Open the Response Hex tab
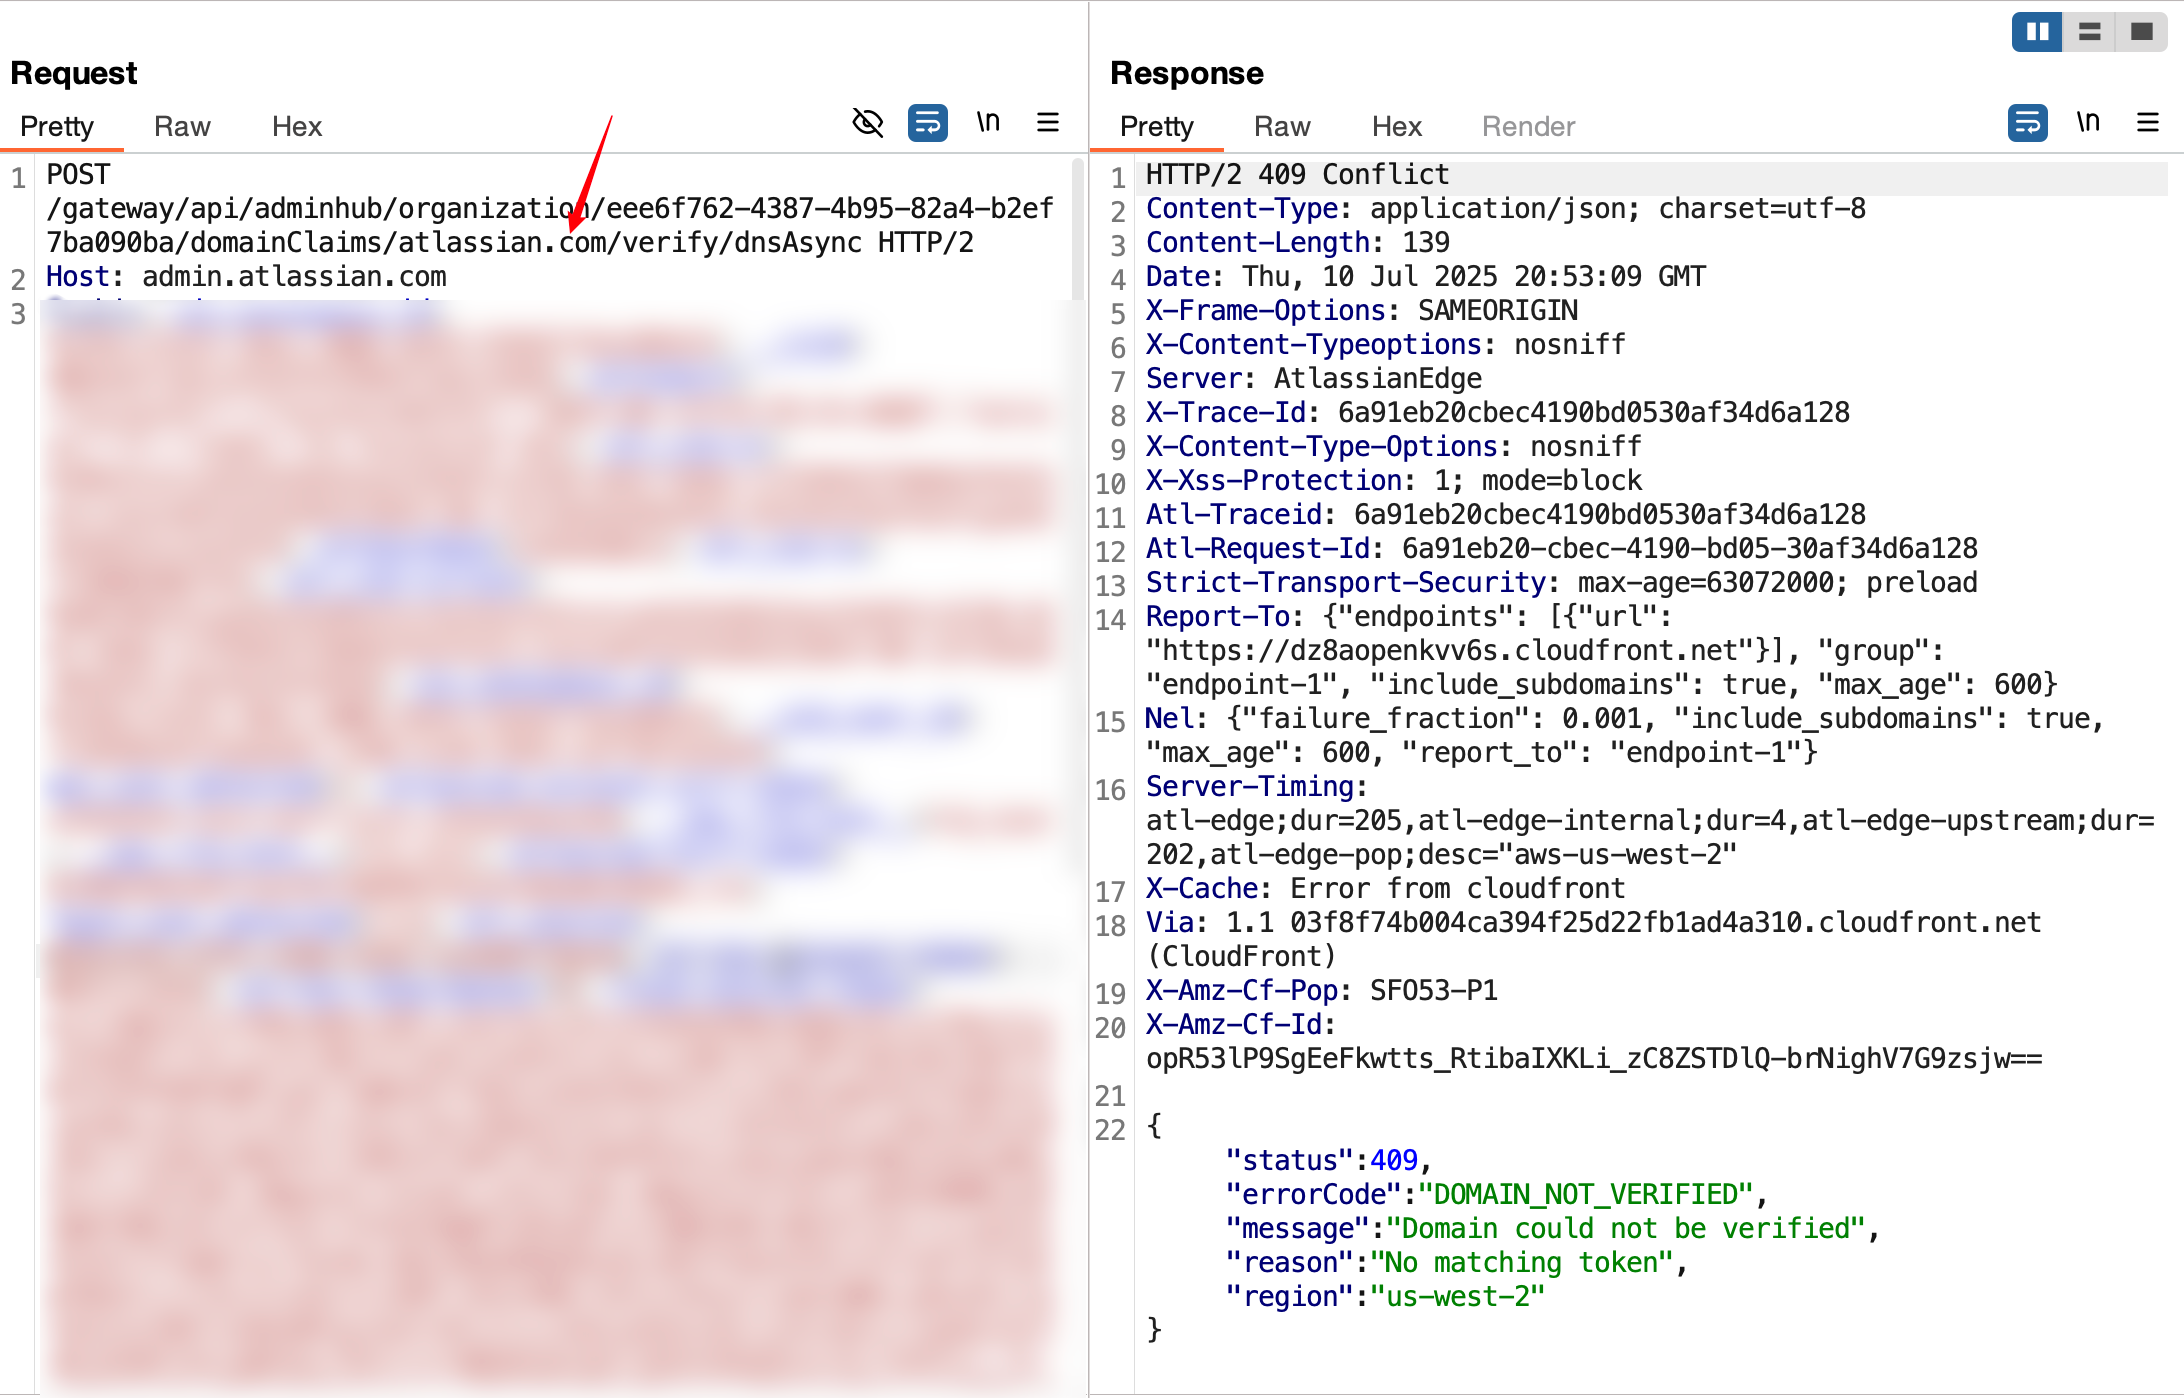Image resolution: width=2184 pixels, height=1398 pixels. pyautogui.click(x=1396, y=127)
